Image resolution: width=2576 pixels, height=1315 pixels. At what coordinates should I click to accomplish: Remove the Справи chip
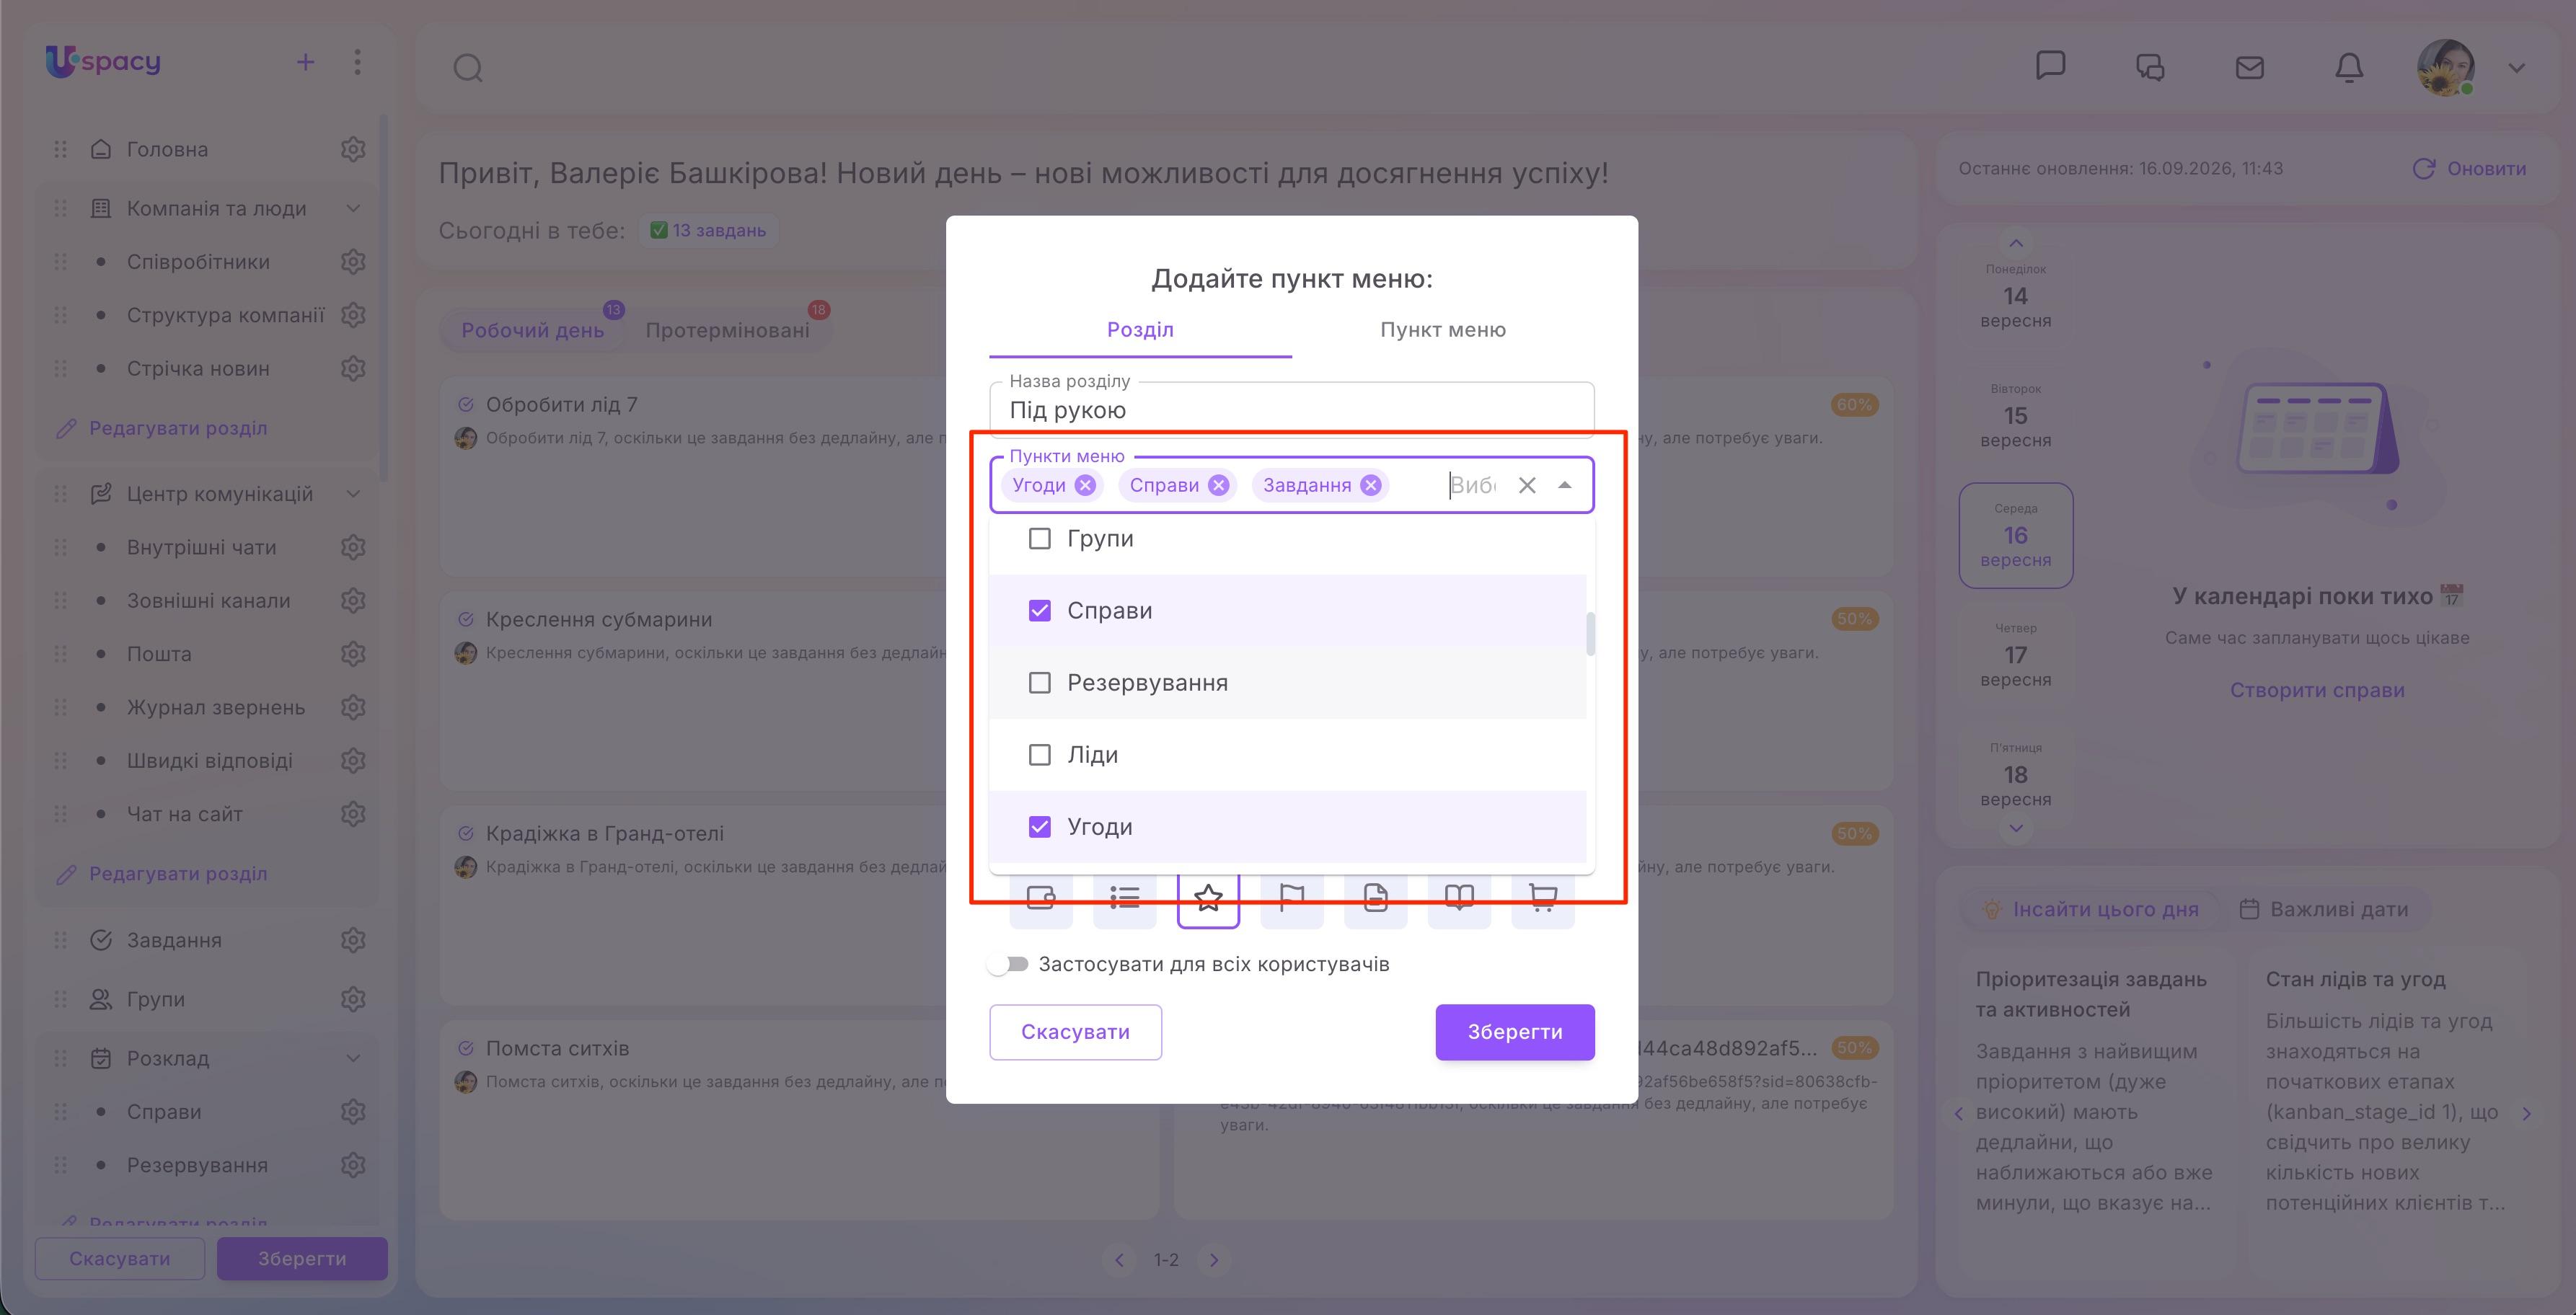click(1218, 485)
